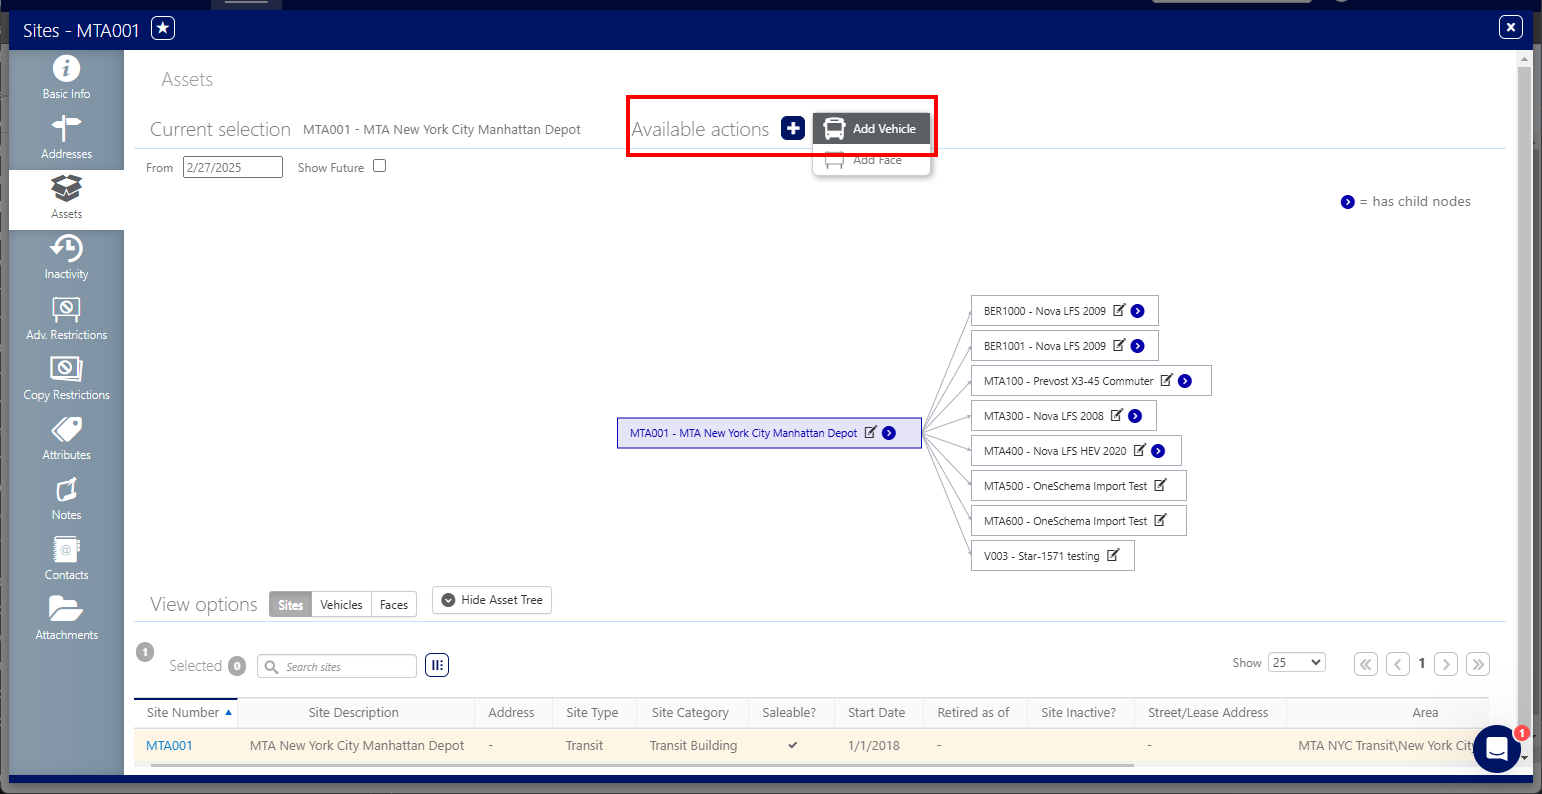Click Hide Asset Tree button
1542x794 pixels.
click(x=492, y=600)
